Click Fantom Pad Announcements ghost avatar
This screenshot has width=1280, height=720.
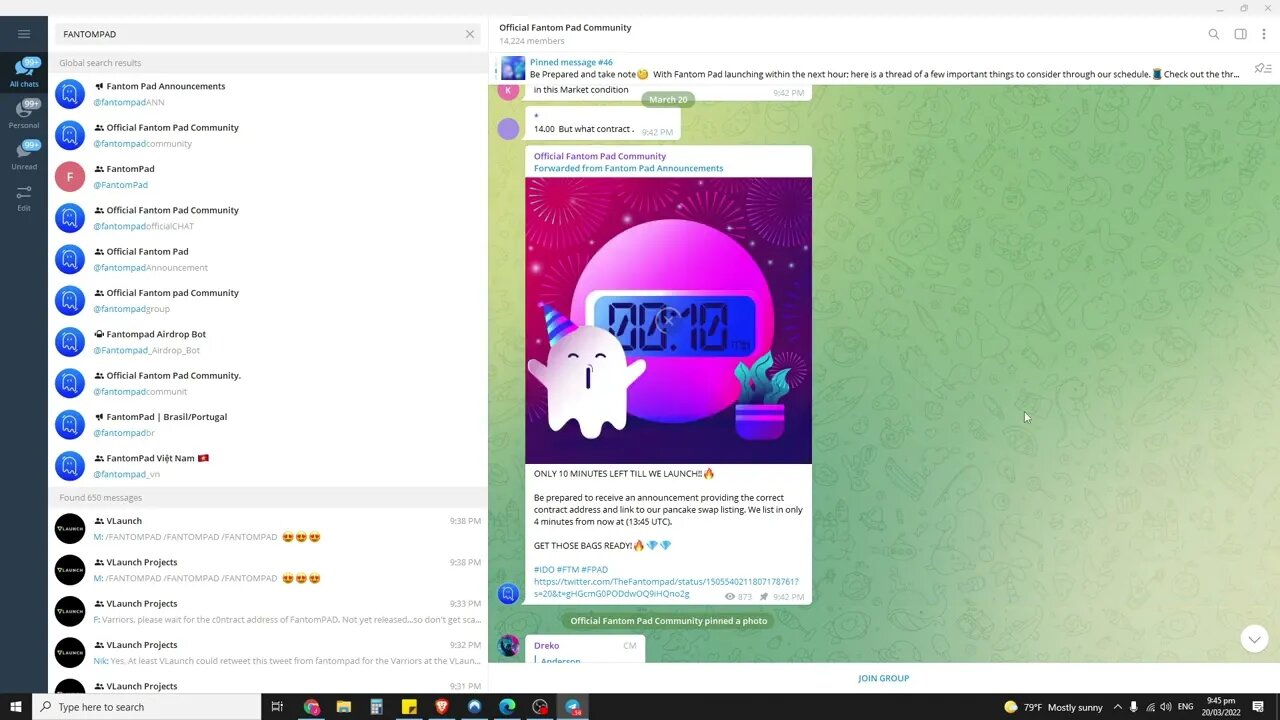click(70, 94)
